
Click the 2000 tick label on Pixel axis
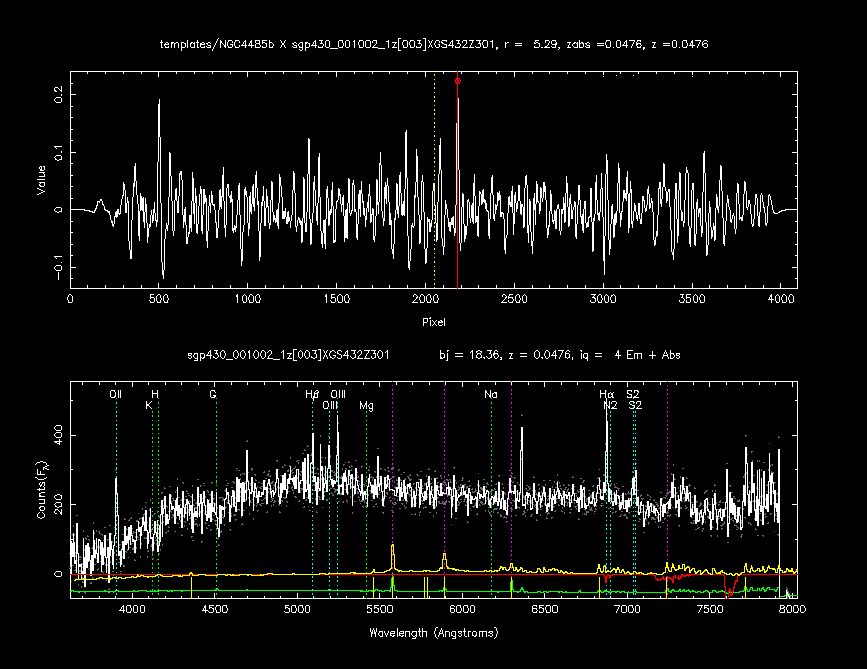425,300
